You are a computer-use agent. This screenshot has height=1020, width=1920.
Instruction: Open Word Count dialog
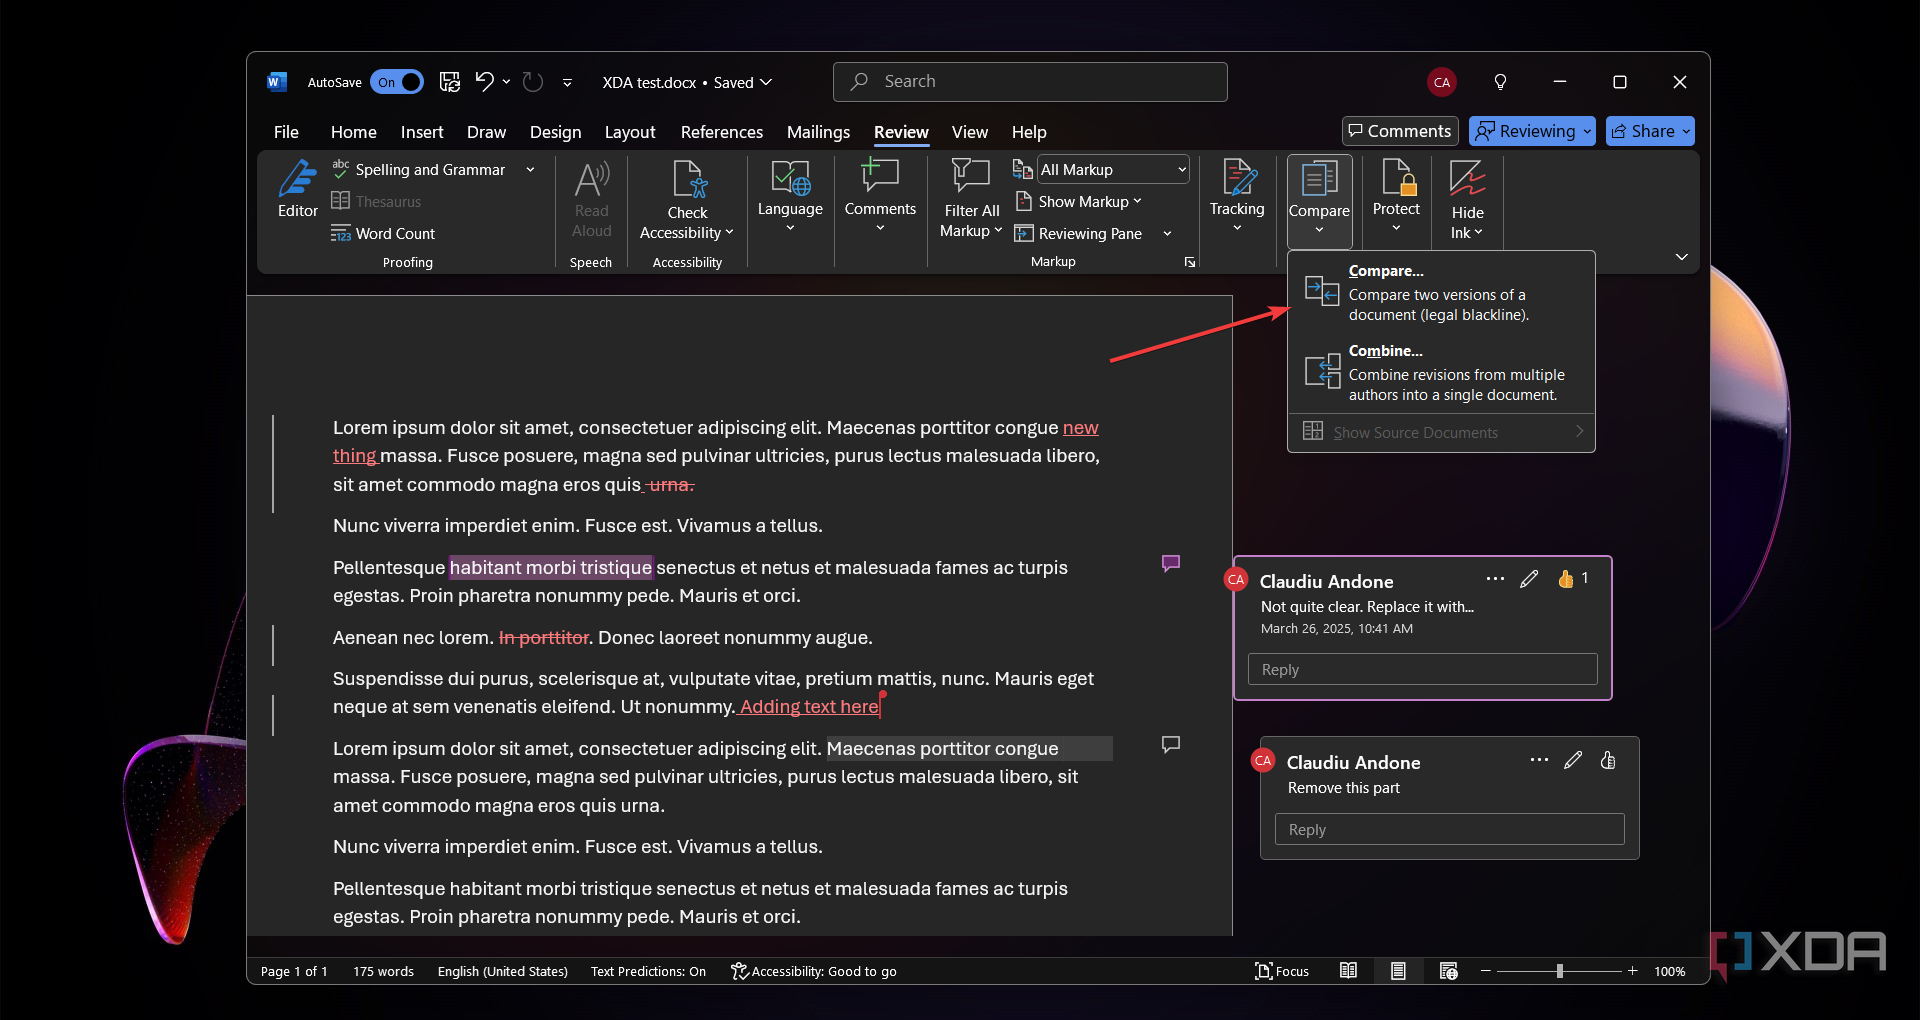pos(383,233)
